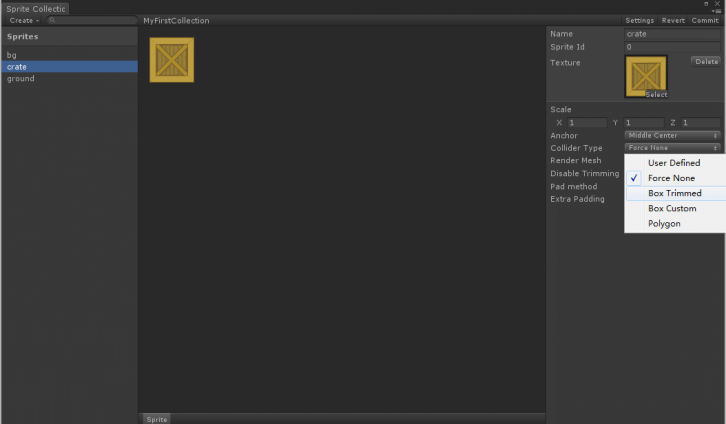
Task: Click the Sprite Id field
Action: tap(672, 47)
